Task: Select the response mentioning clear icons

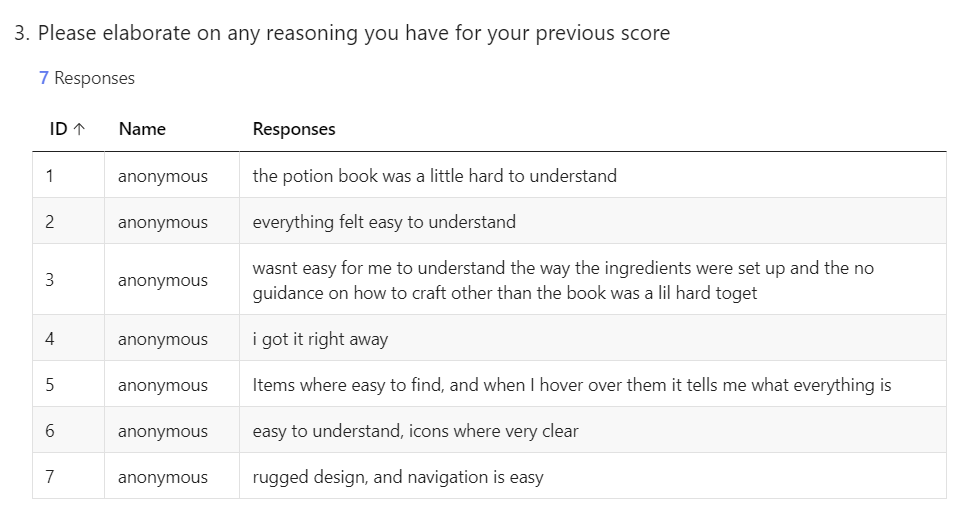Action: pos(415,431)
